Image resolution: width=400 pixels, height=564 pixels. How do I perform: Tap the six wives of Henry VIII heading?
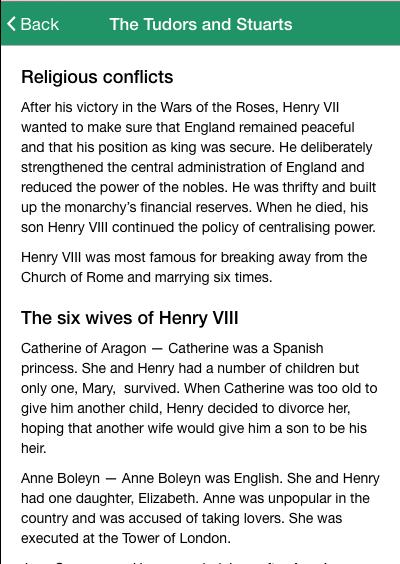pos(129,318)
